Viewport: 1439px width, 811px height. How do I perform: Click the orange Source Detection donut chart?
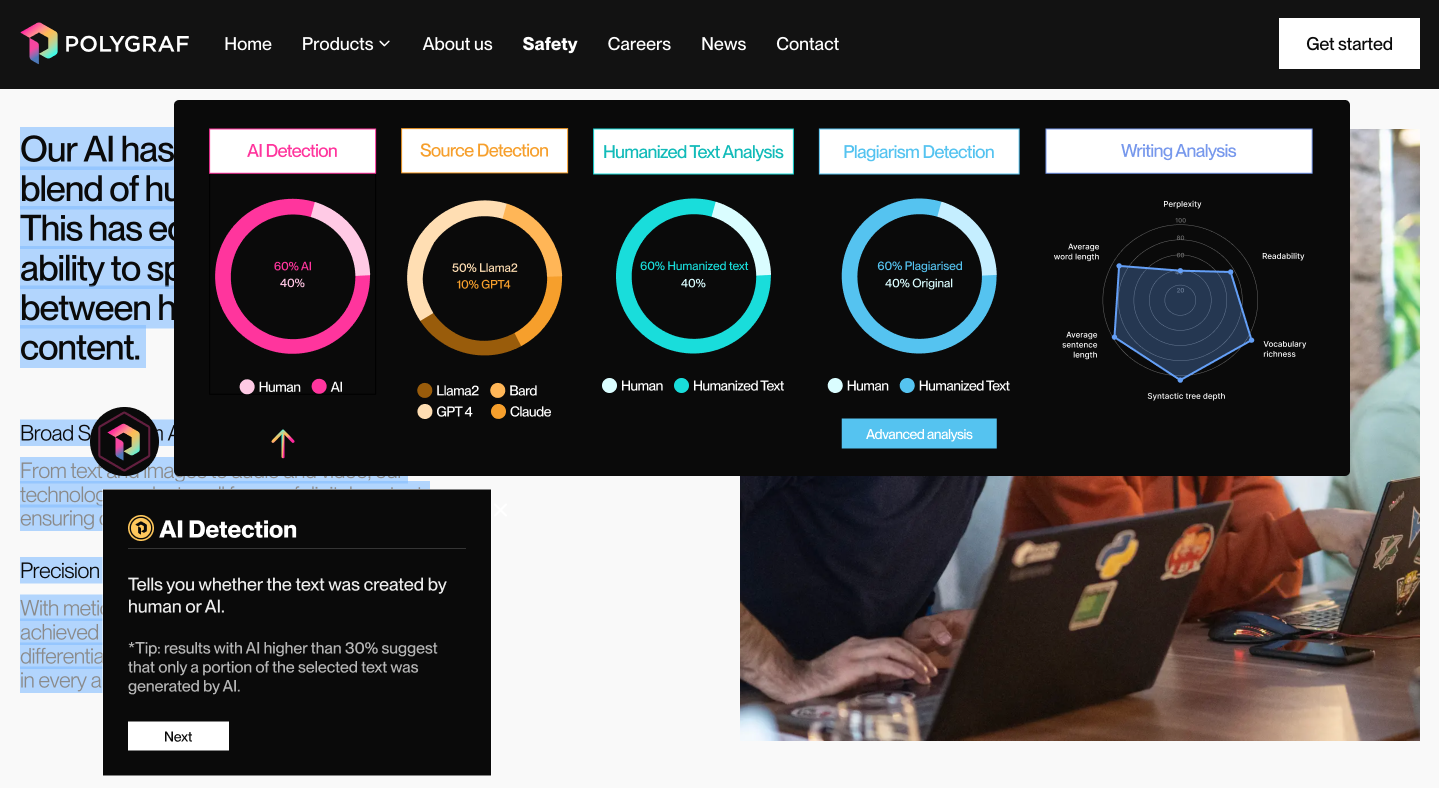[x=484, y=278]
